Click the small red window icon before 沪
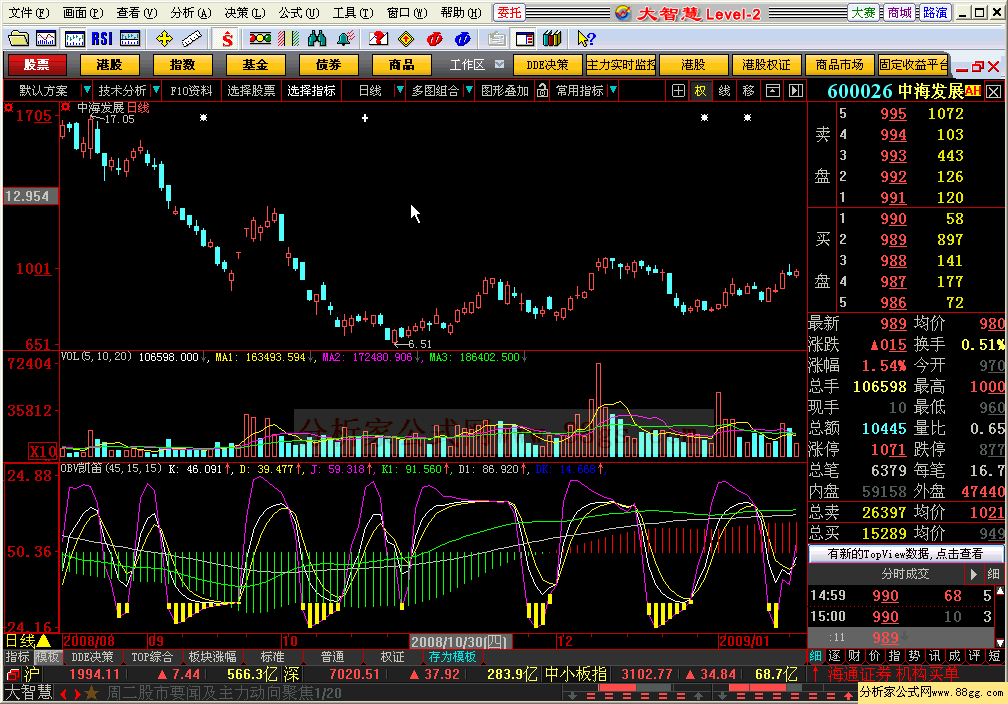 coord(12,674)
